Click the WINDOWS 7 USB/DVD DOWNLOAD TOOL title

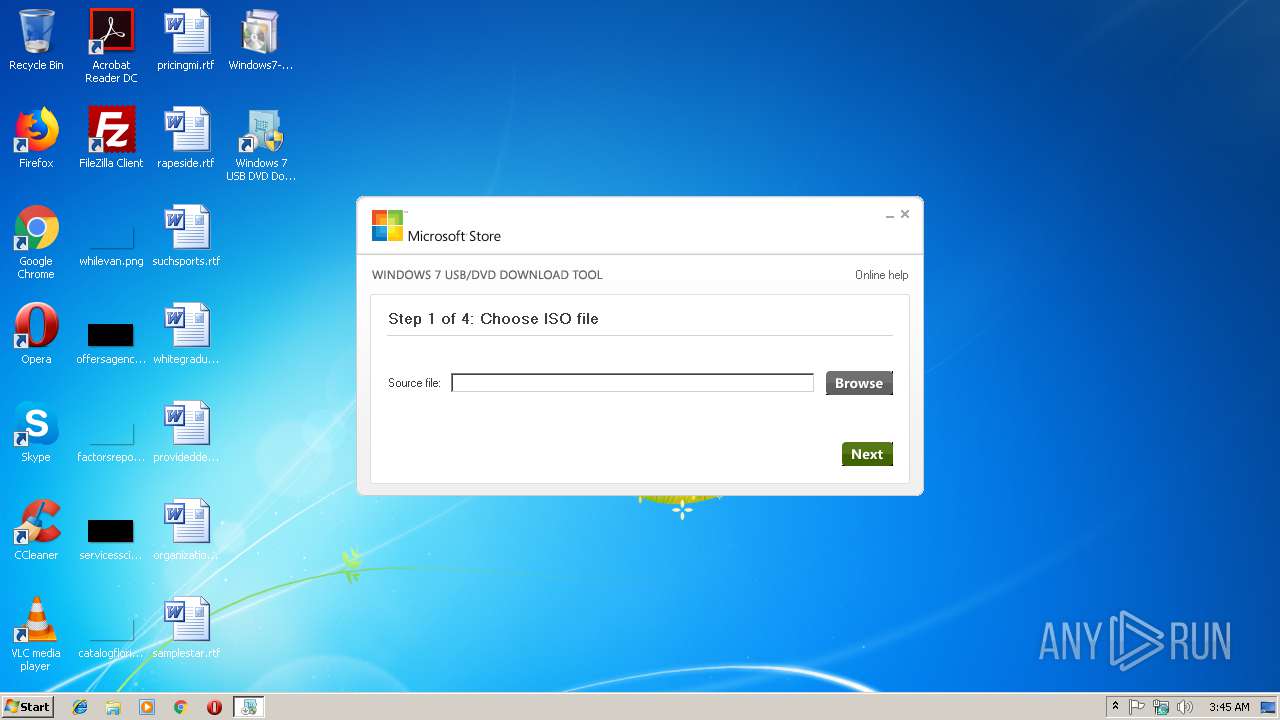pyautogui.click(x=487, y=275)
